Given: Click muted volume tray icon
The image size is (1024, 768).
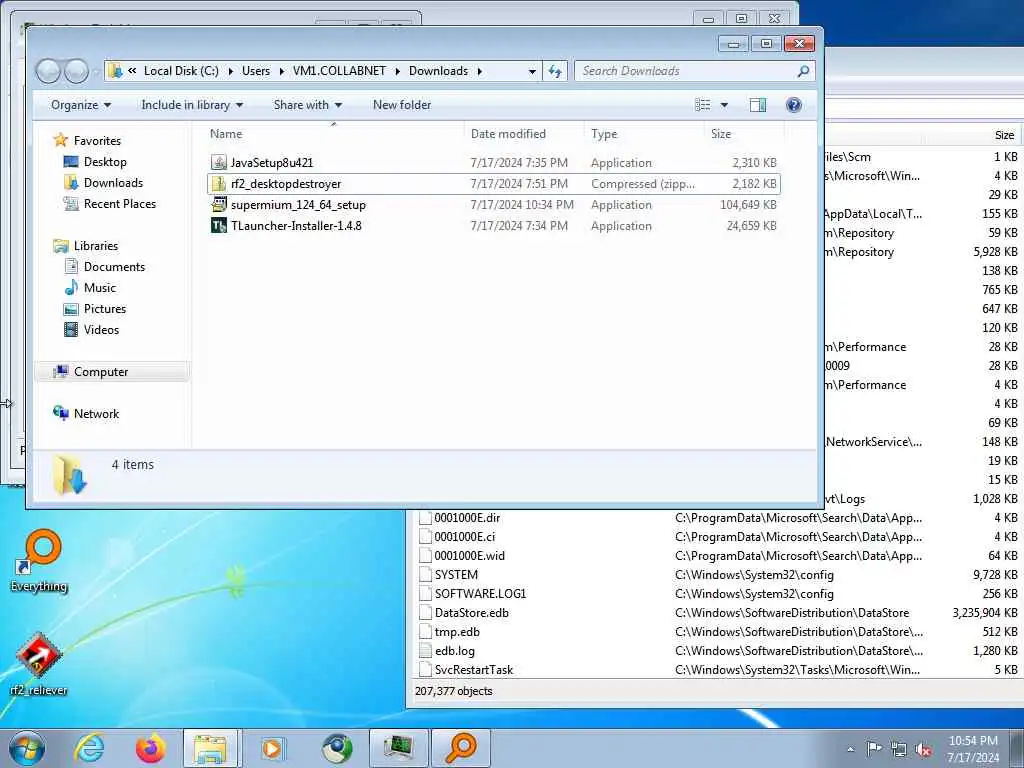Looking at the screenshot, I should click(x=923, y=750).
